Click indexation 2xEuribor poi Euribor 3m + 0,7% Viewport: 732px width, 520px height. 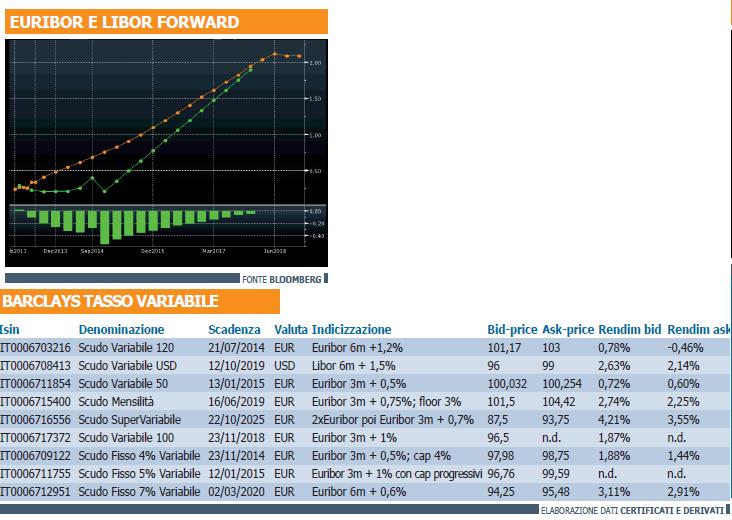[393, 420]
